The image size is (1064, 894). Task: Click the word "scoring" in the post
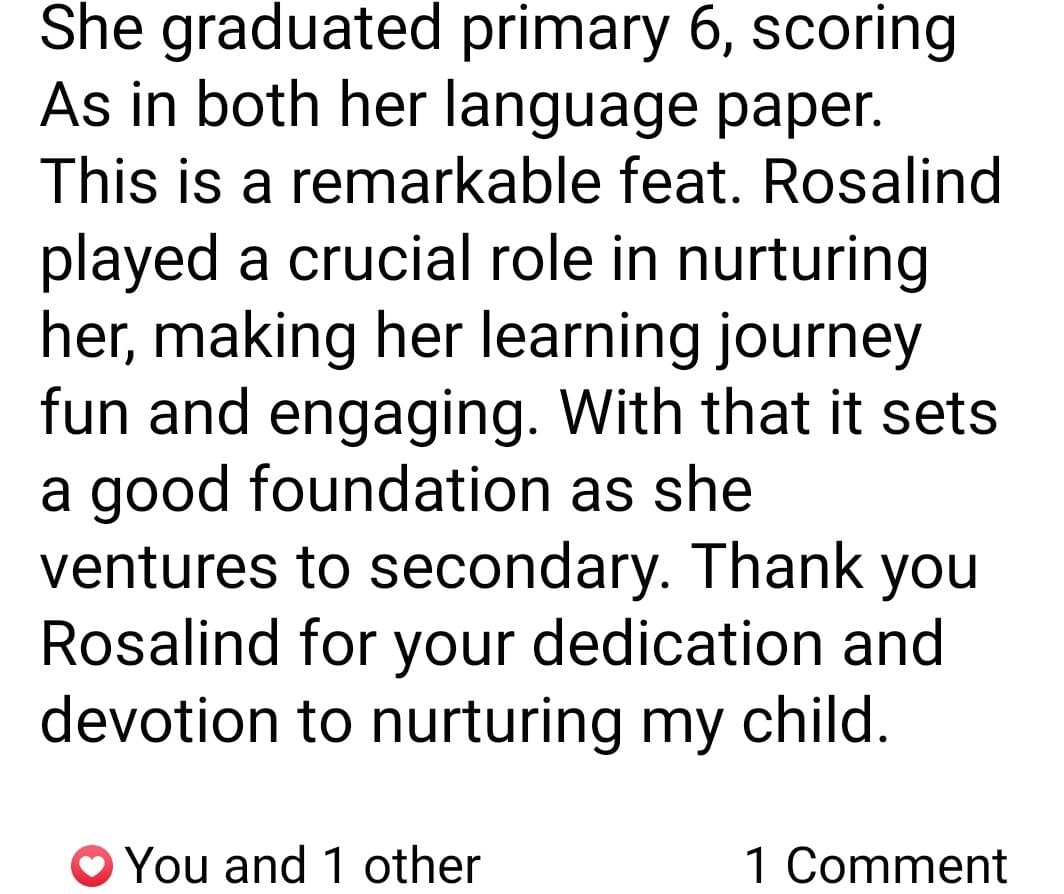pos(852,30)
